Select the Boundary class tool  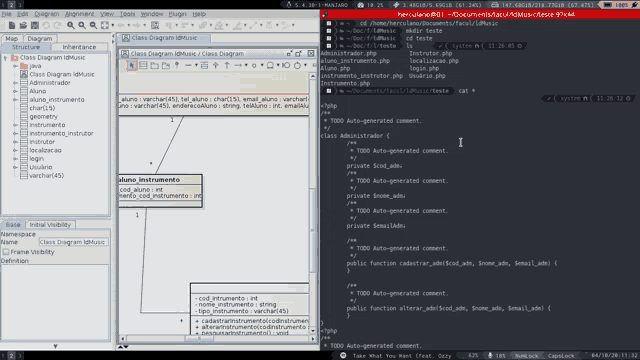coord(286,65)
